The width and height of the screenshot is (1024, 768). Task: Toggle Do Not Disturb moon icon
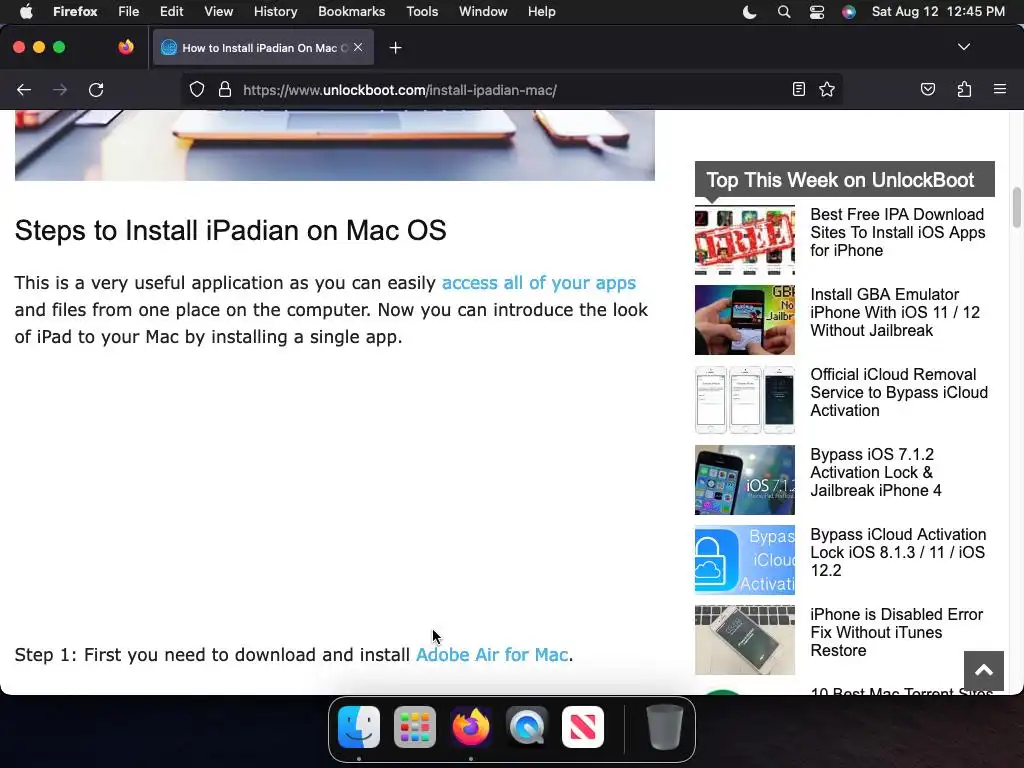(750, 12)
